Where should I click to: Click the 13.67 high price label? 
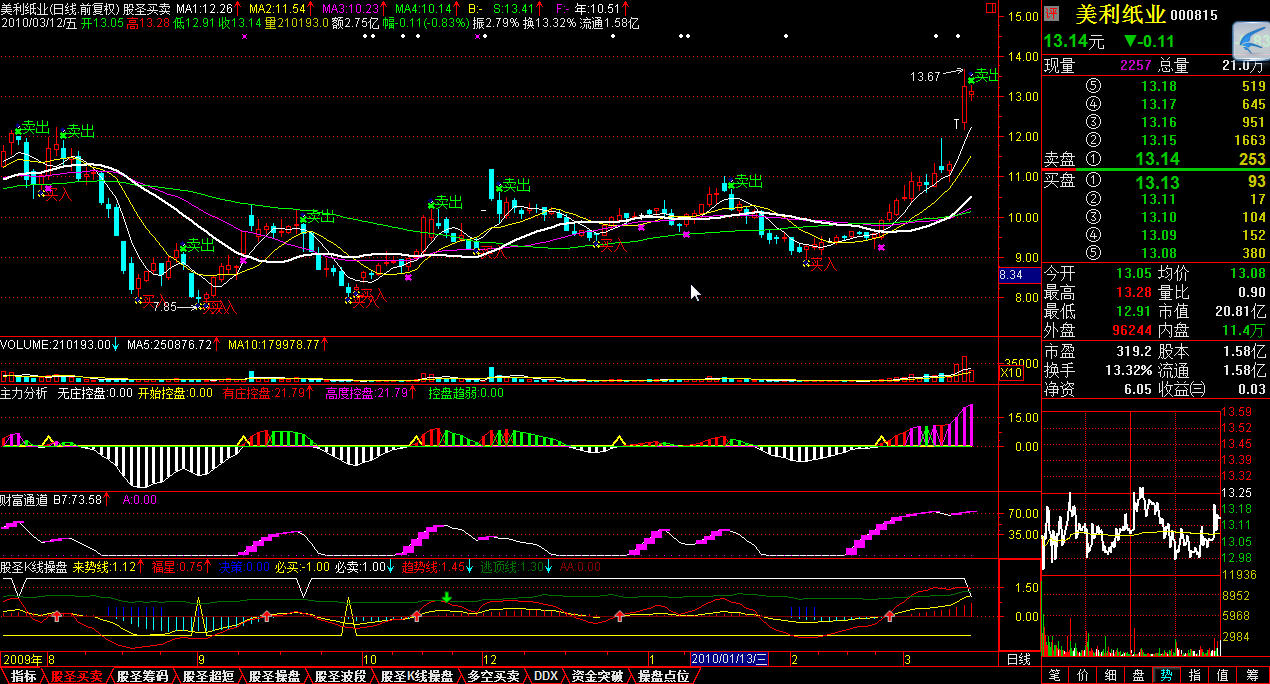(x=924, y=77)
